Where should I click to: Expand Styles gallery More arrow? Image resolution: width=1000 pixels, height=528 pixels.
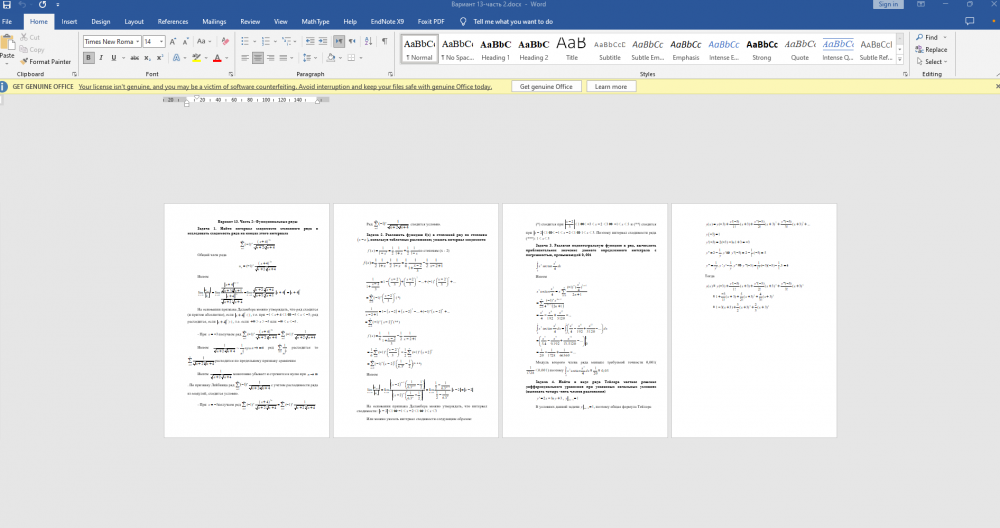coord(900,59)
